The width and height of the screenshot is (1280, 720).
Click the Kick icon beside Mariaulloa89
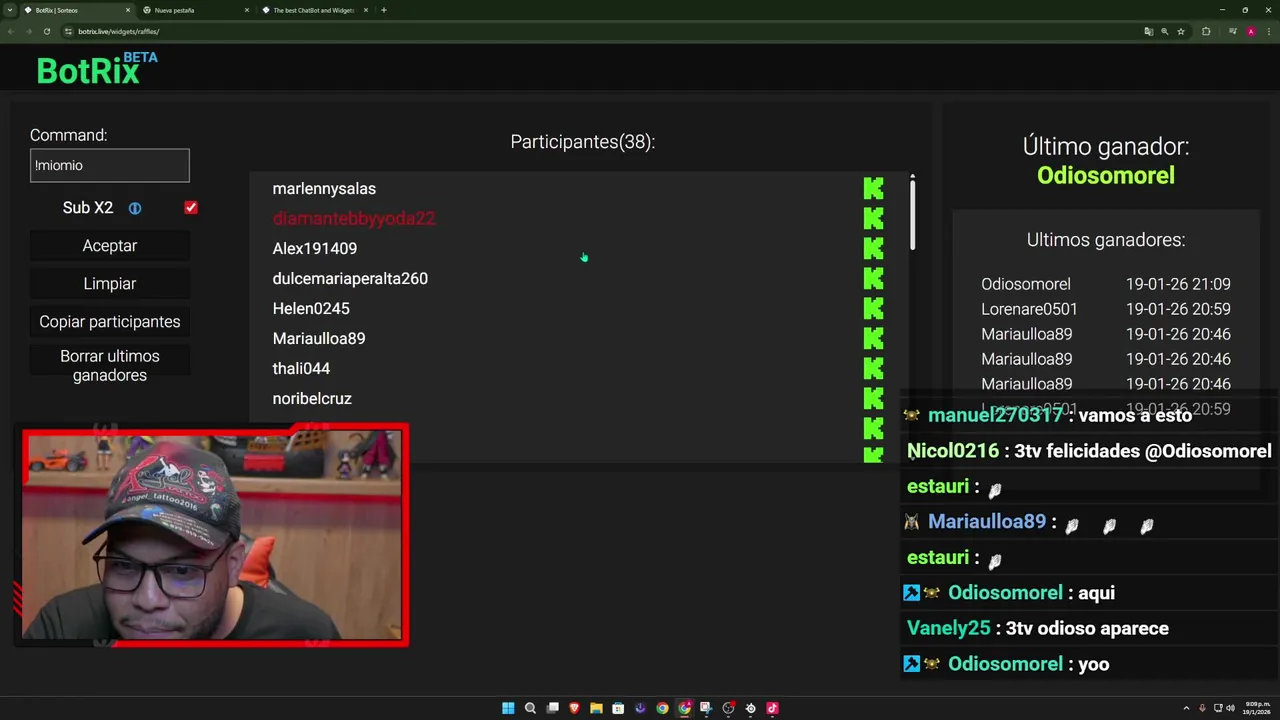click(x=873, y=338)
